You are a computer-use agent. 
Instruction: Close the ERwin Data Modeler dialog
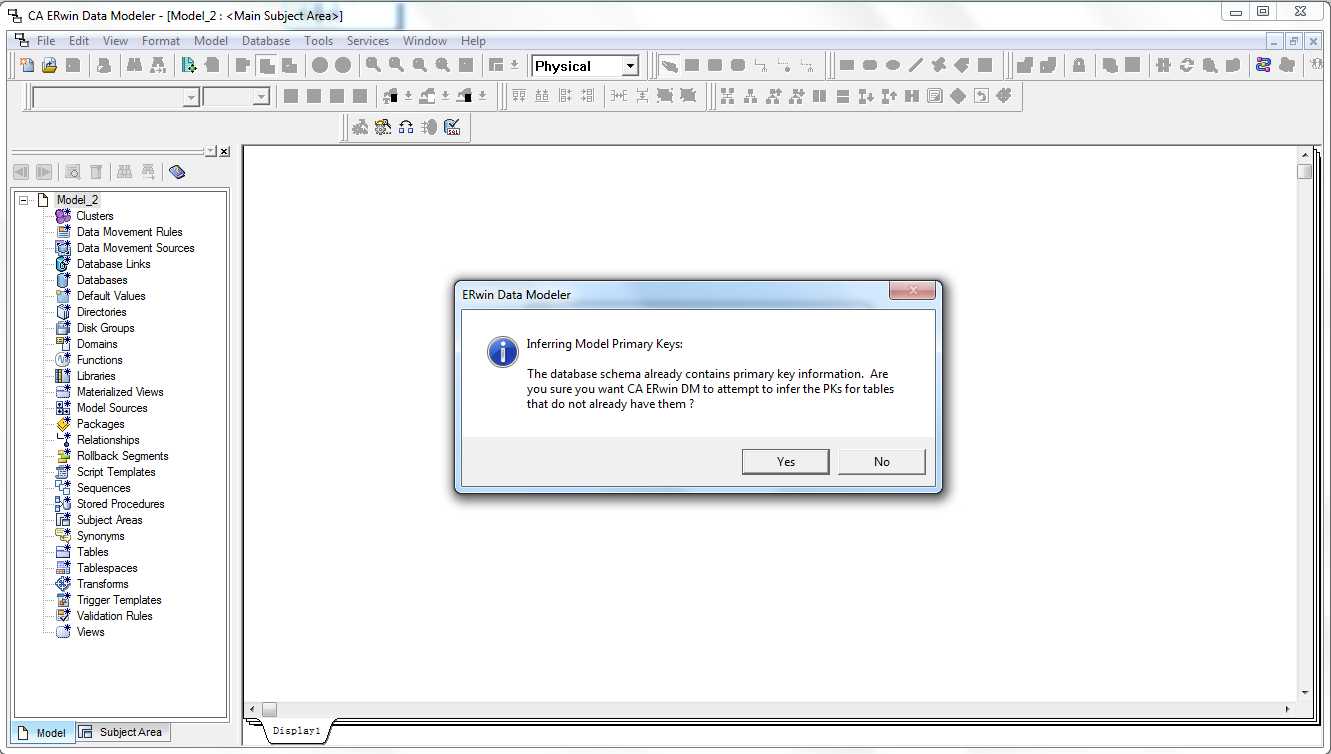click(913, 291)
